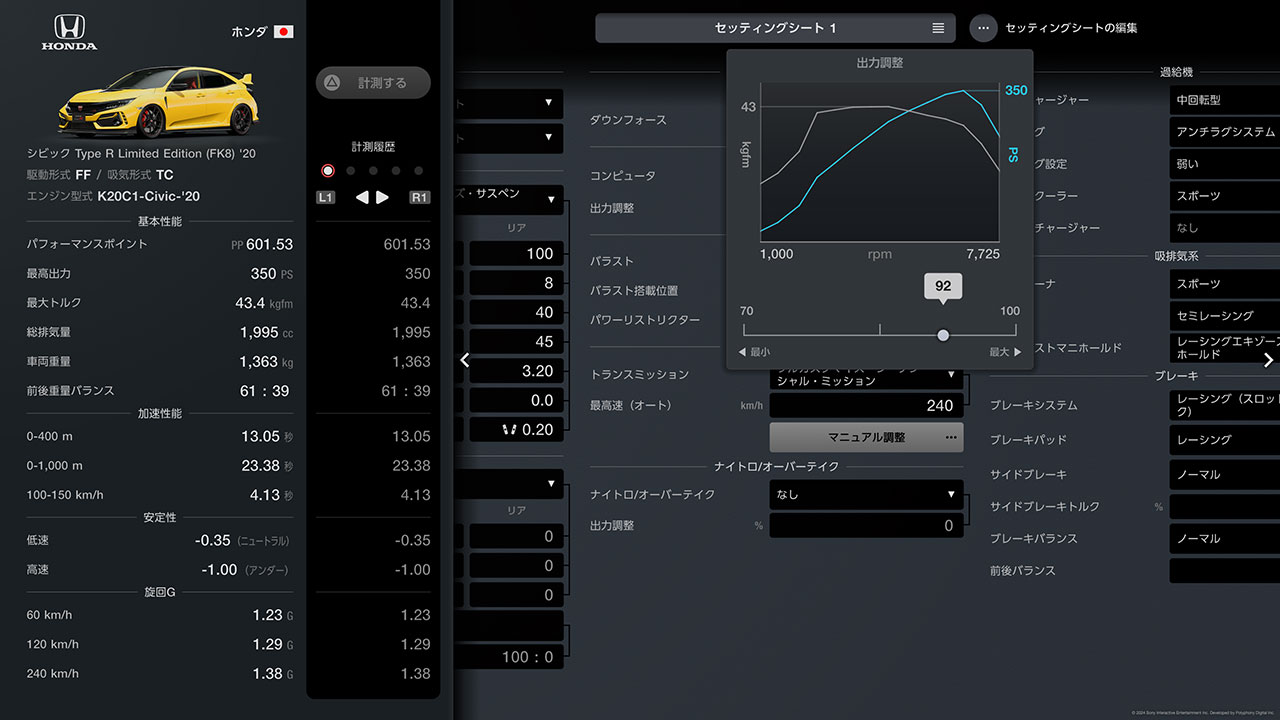Click the 92 value bubble above the slider

[x=943, y=286]
